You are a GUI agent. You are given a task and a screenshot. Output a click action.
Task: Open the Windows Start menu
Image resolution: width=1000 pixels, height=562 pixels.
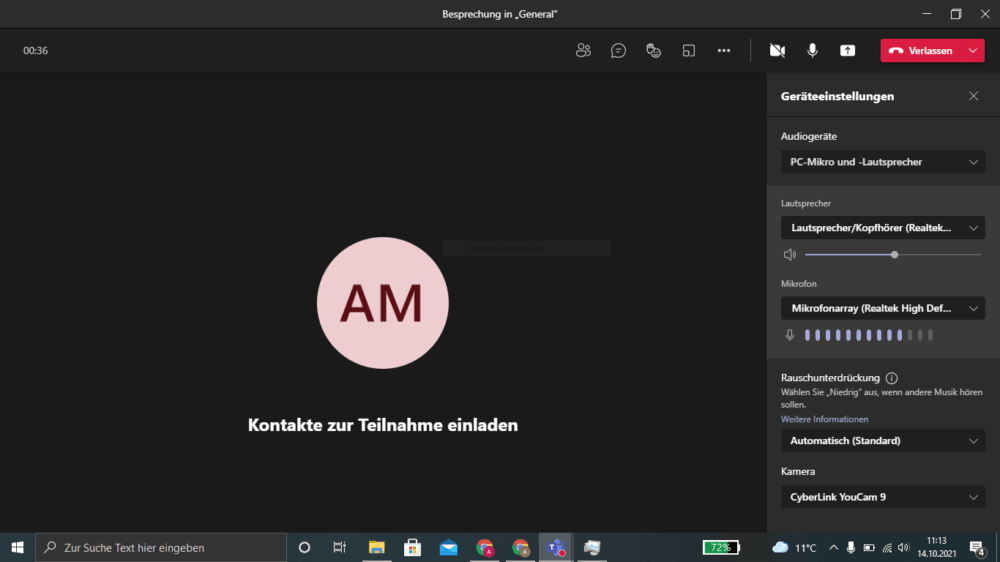(x=17, y=547)
